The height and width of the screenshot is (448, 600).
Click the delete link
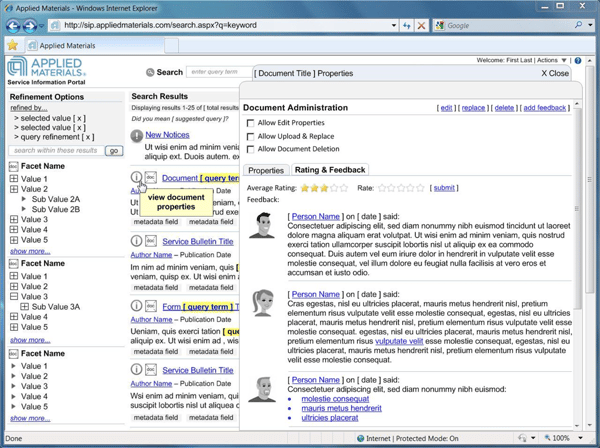click(x=504, y=108)
